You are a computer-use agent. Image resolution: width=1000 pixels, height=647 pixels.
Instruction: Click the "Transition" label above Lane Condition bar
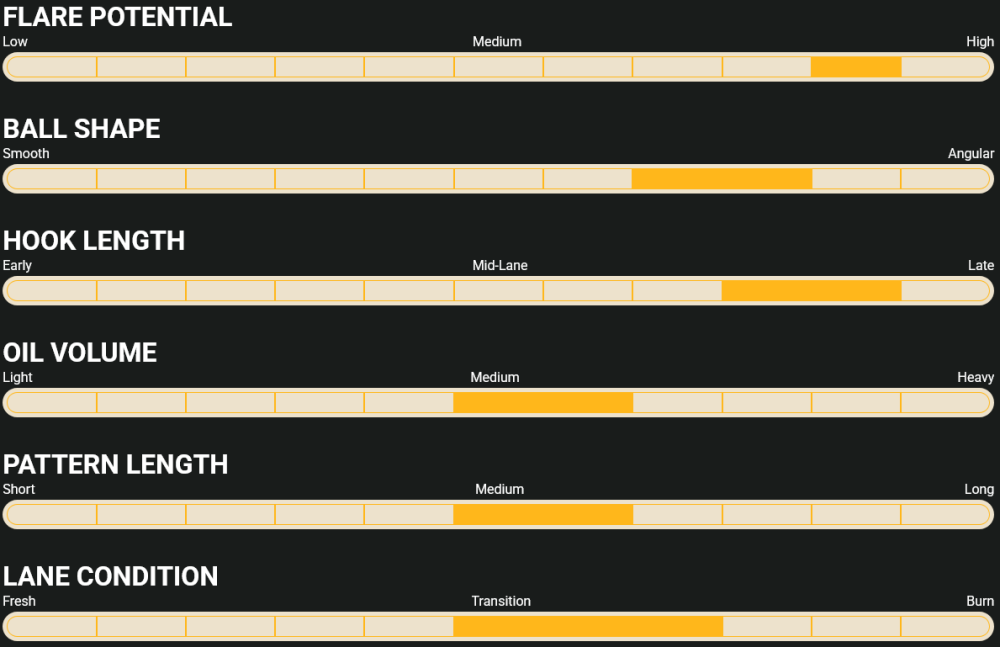coord(501,602)
